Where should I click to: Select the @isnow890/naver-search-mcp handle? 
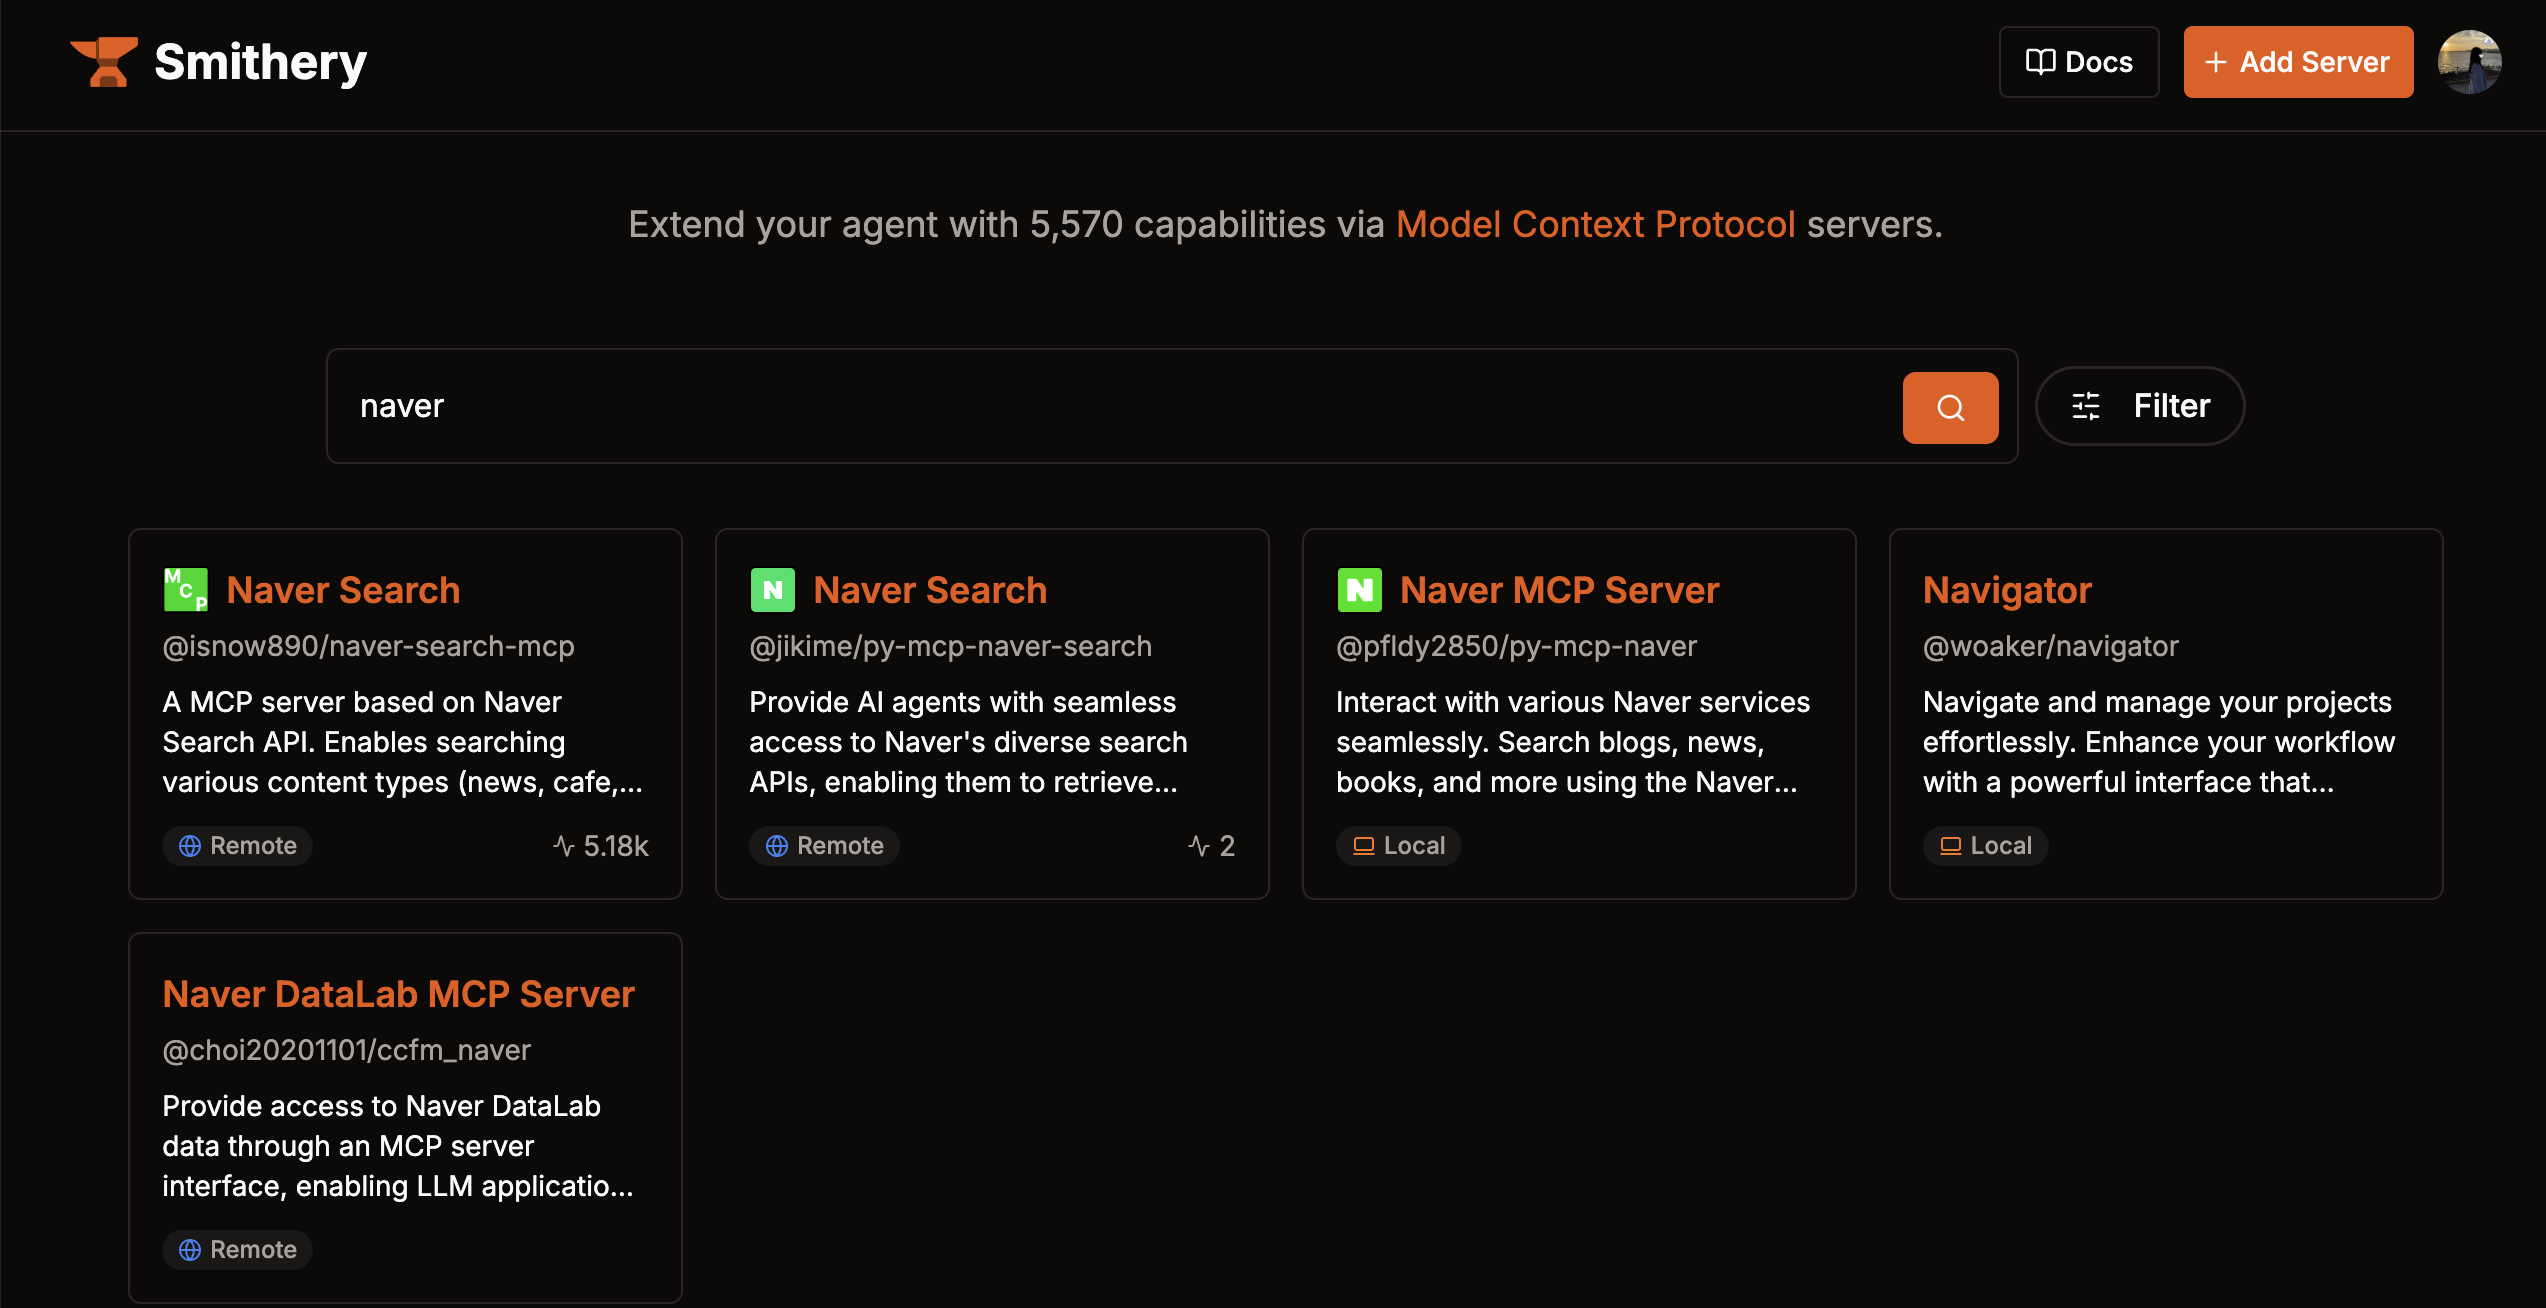coord(368,646)
